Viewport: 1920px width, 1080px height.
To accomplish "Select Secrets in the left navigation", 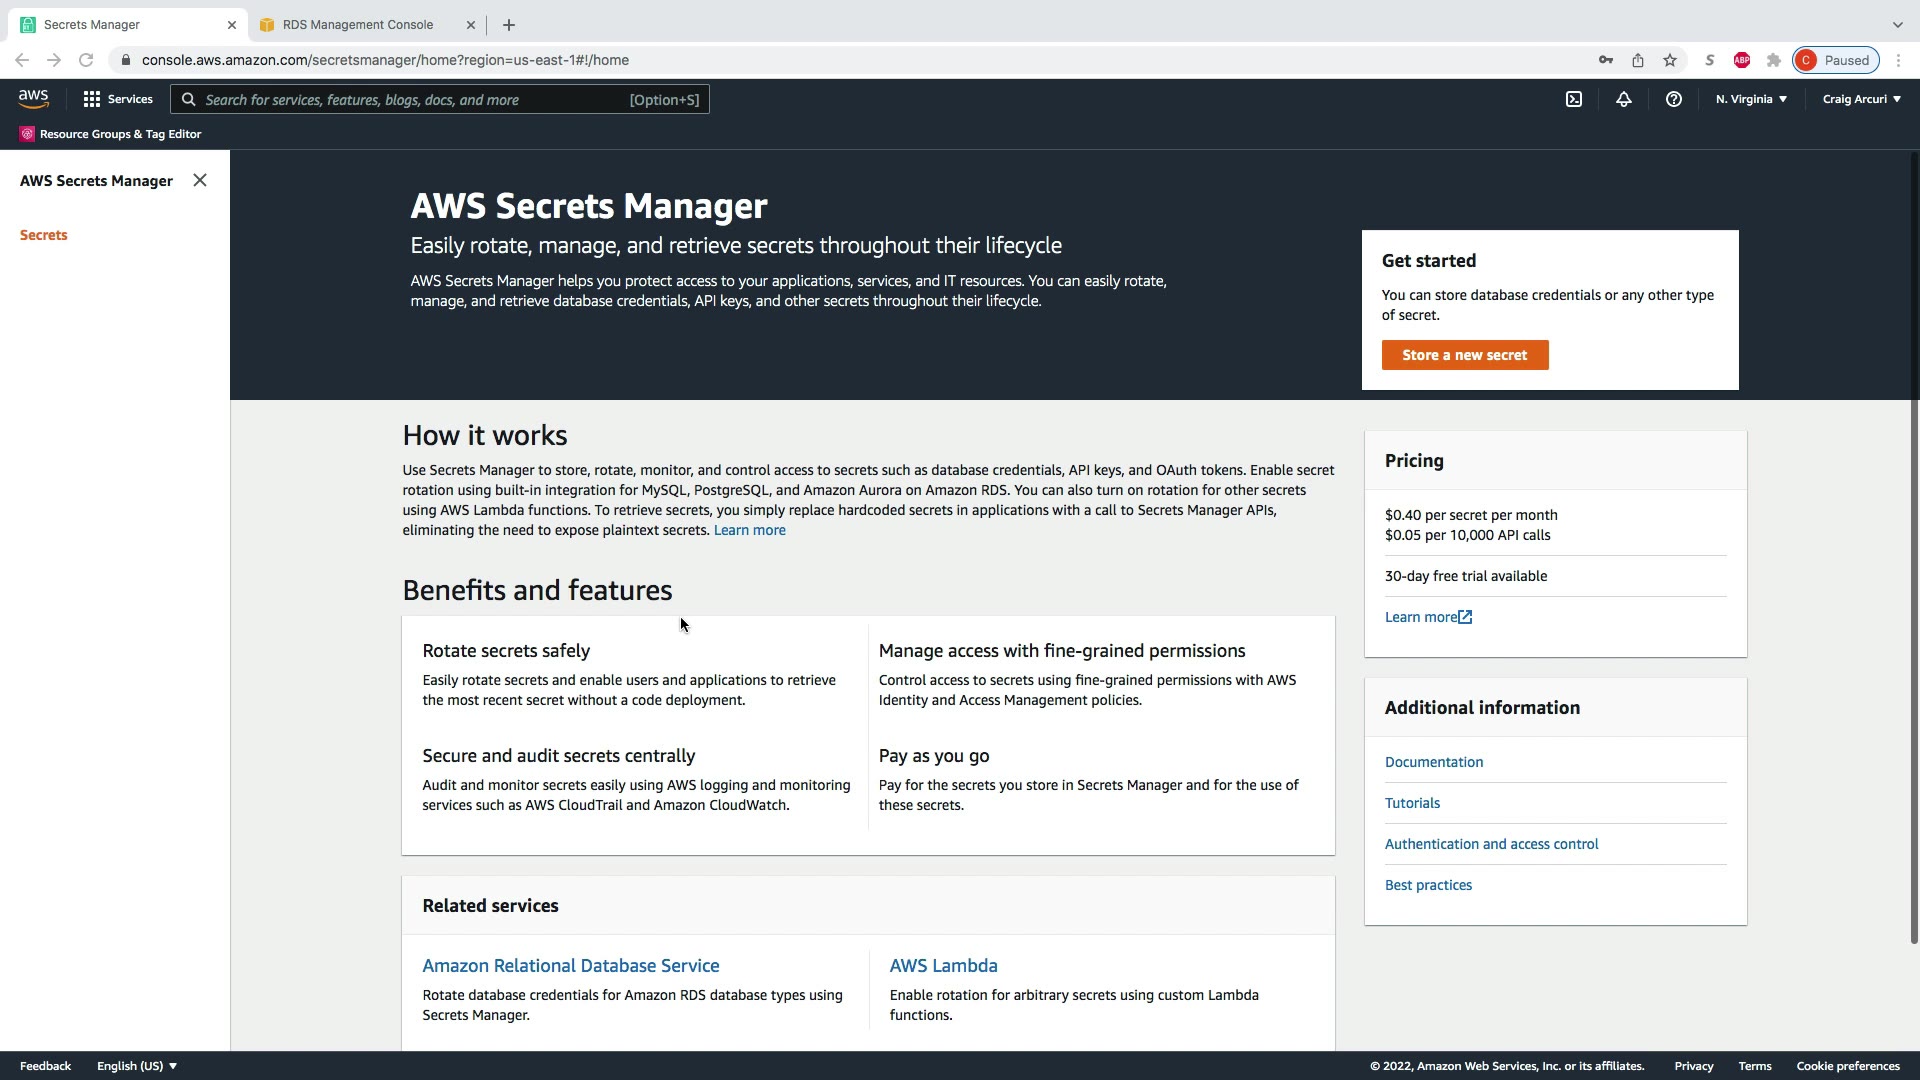I will (44, 235).
